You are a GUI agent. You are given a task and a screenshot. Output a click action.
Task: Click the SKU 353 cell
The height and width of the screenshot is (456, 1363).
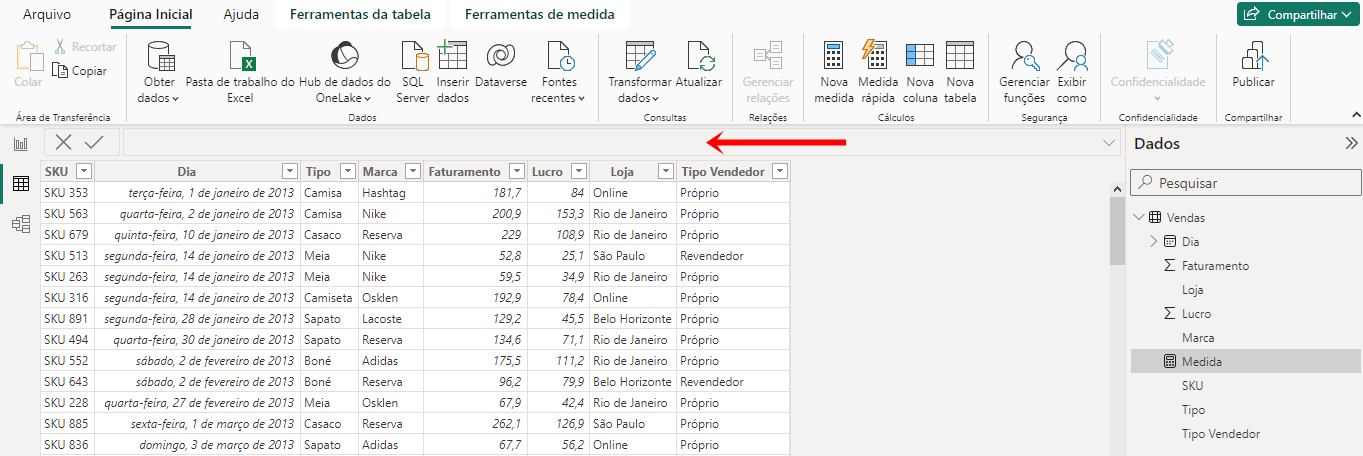tap(67, 192)
